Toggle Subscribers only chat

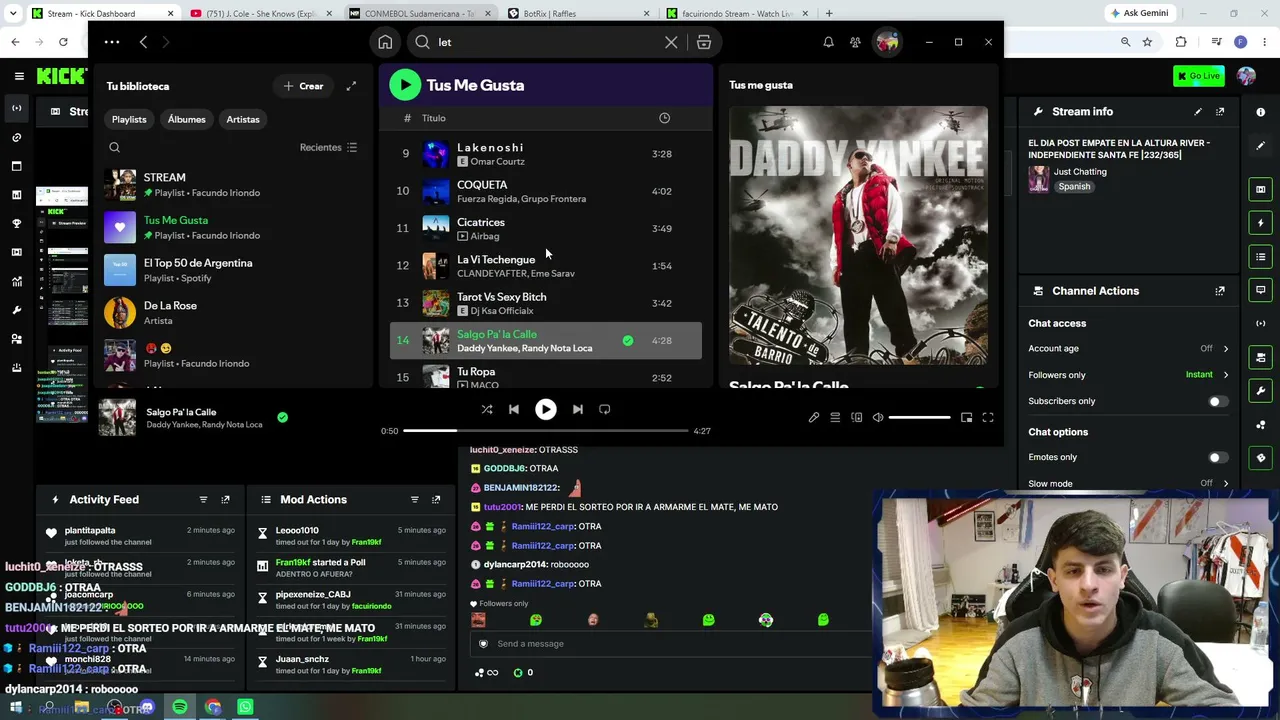click(x=1216, y=401)
